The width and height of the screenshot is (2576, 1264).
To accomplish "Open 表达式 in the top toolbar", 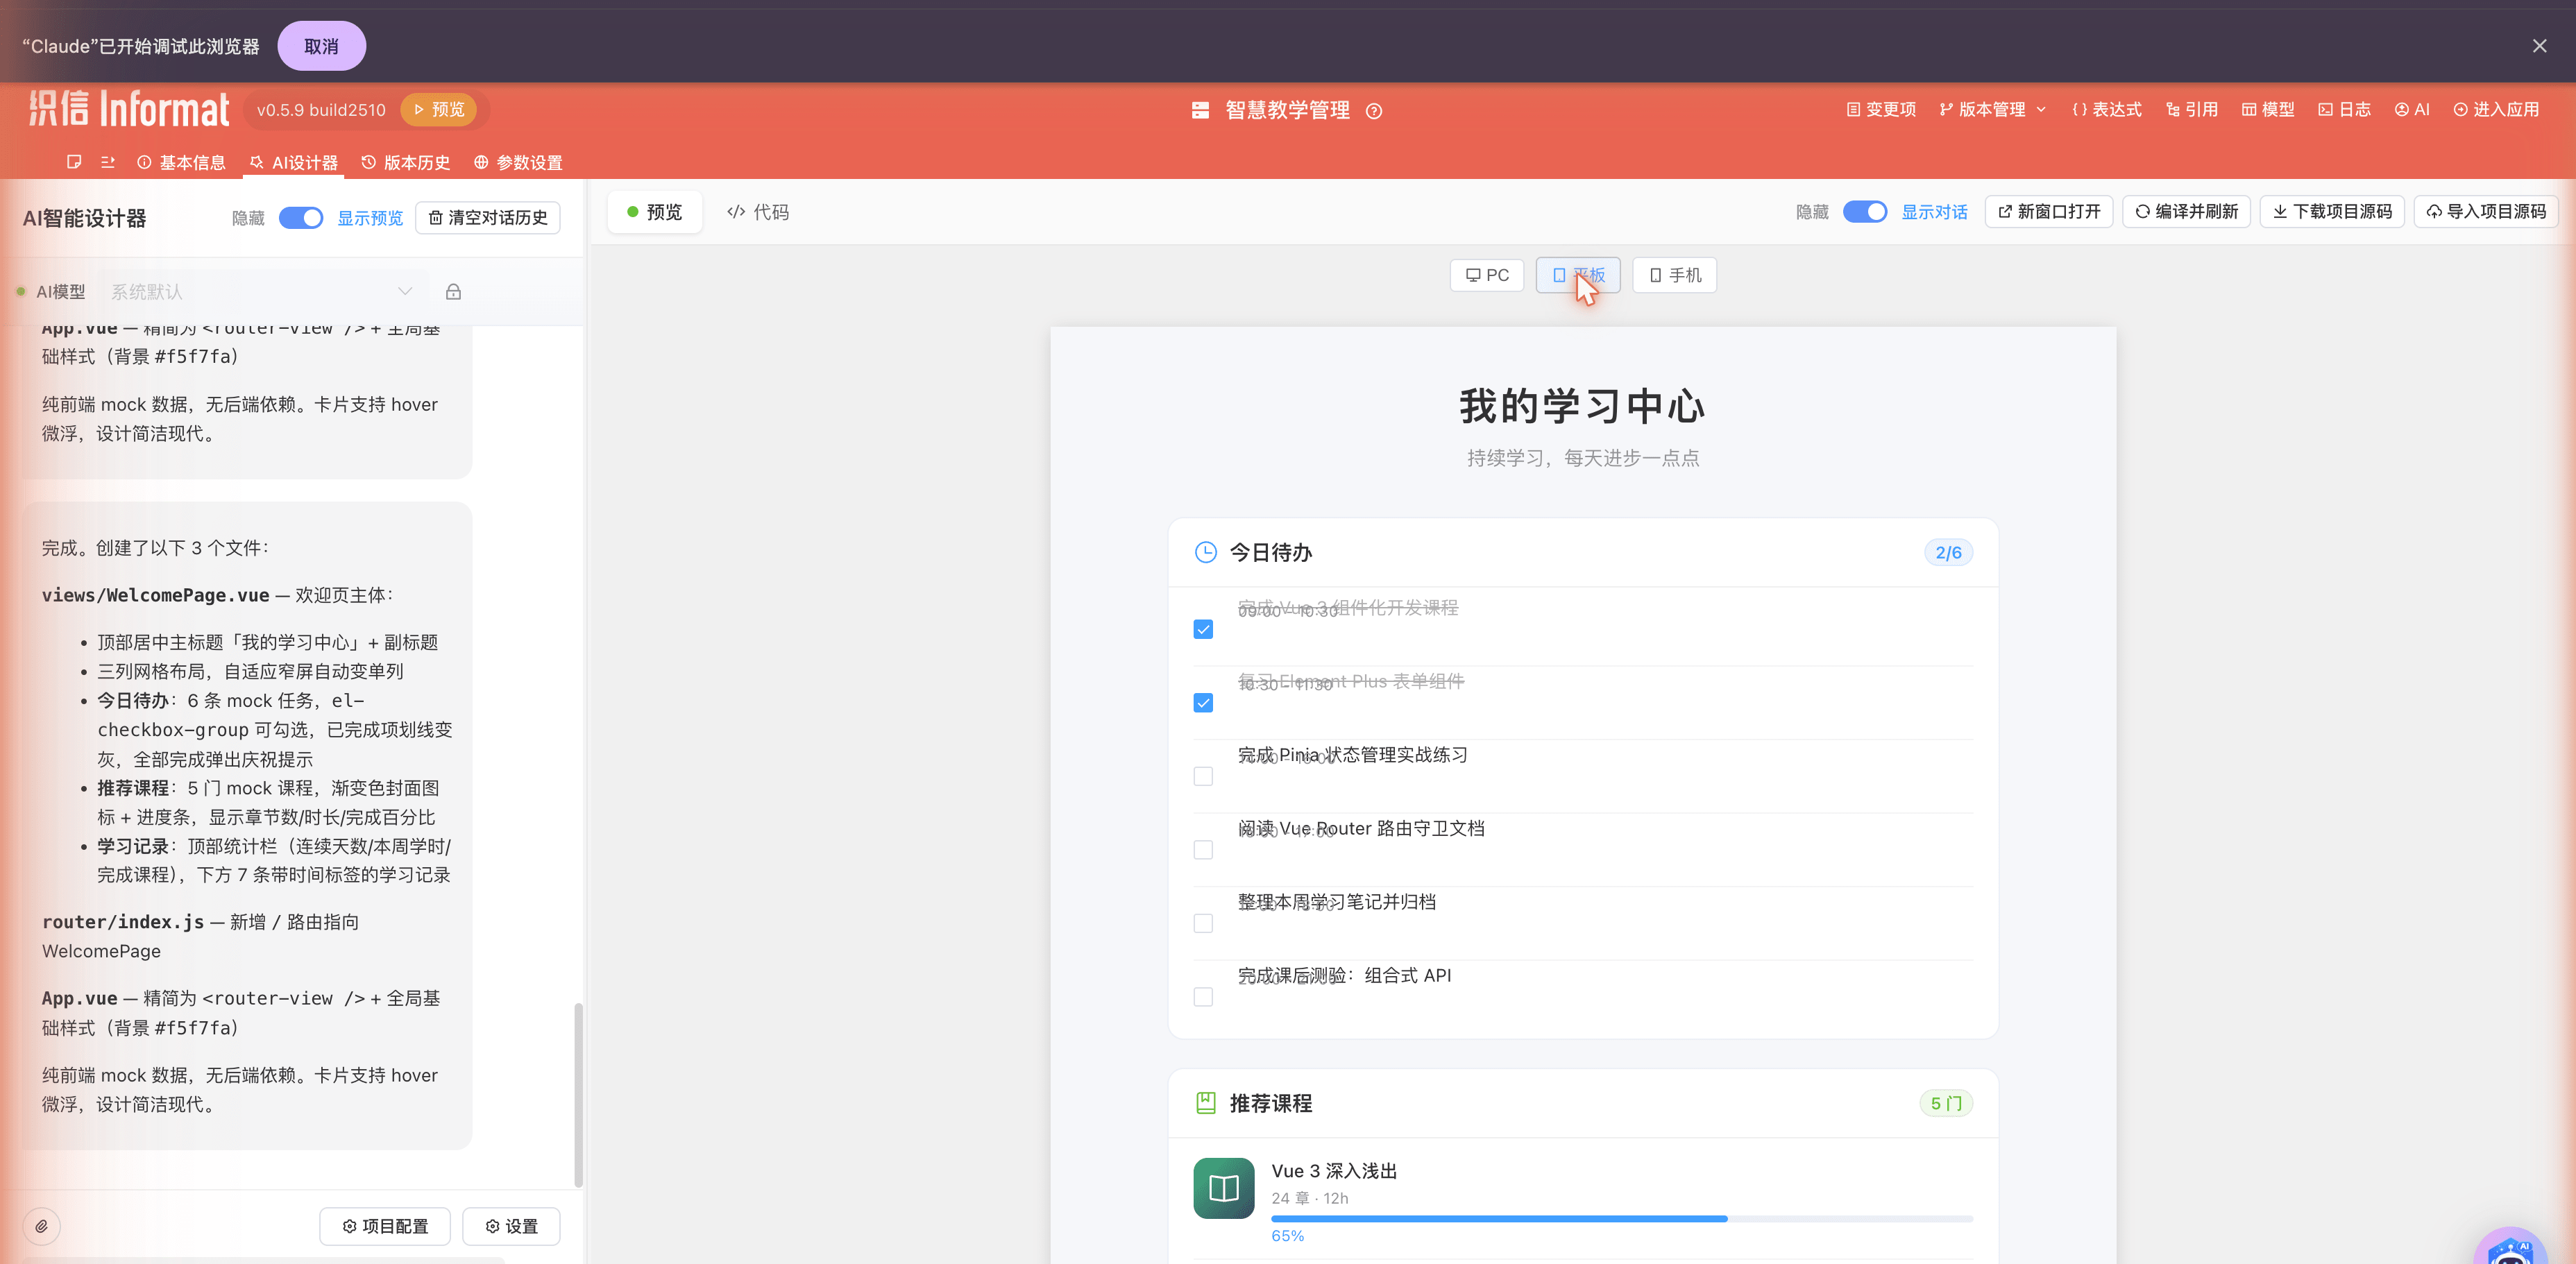I will pyautogui.click(x=2107, y=110).
